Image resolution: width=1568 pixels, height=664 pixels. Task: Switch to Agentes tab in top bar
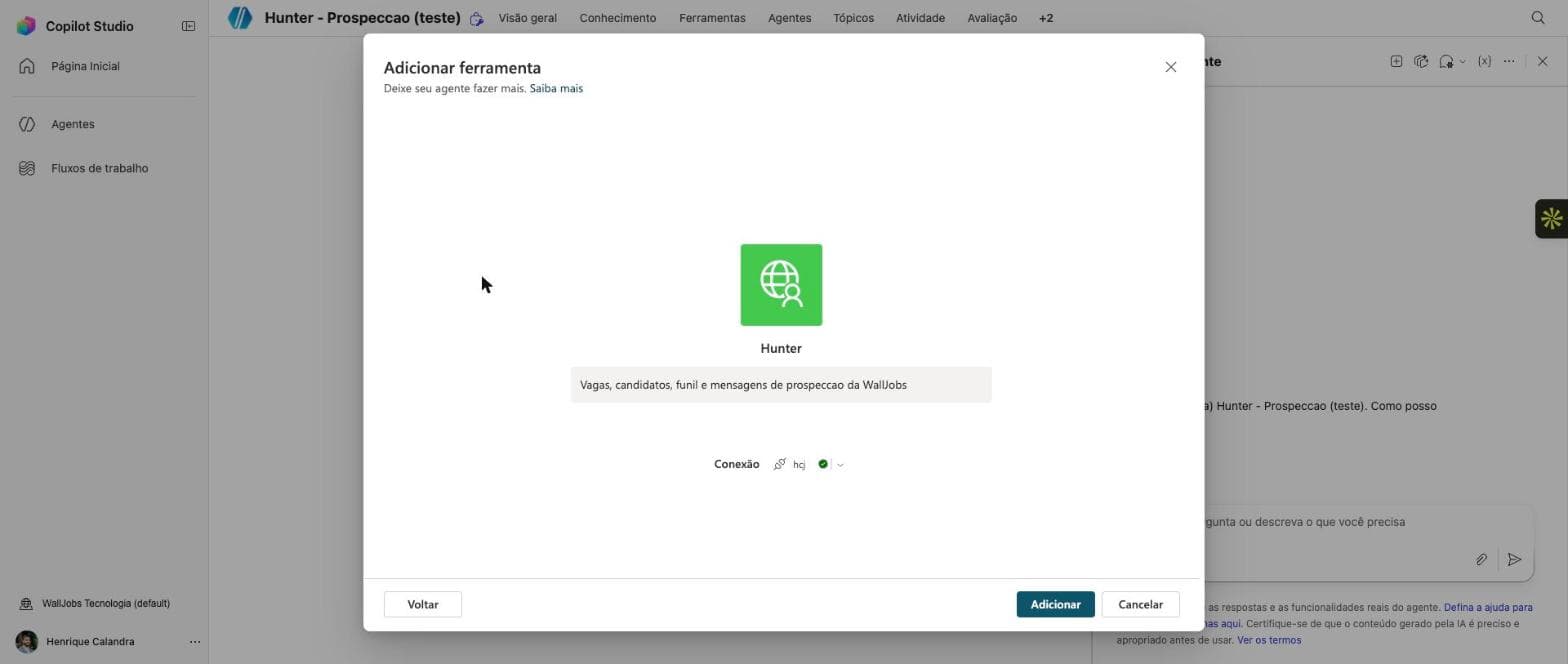click(790, 18)
